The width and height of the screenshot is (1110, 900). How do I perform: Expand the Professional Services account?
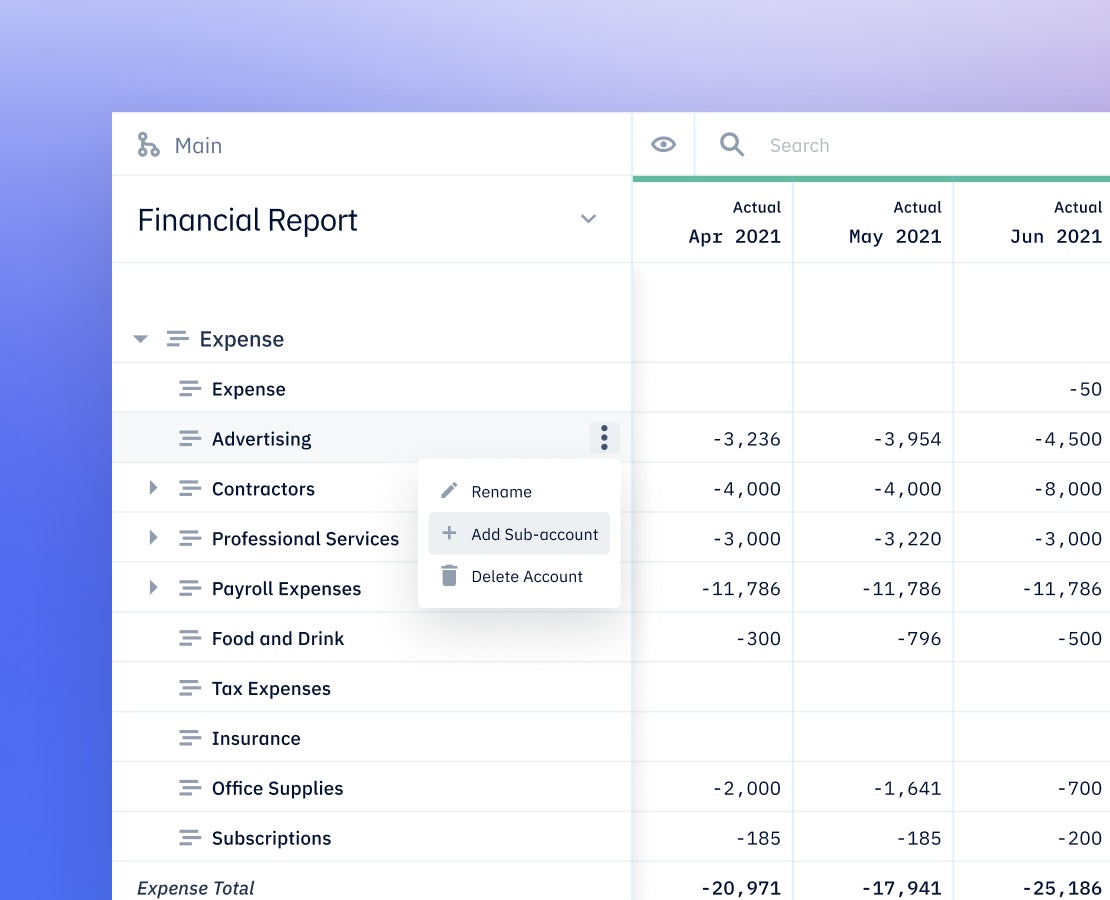(x=153, y=537)
